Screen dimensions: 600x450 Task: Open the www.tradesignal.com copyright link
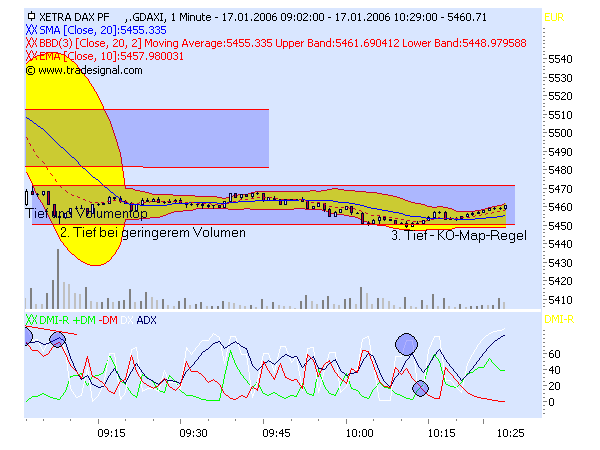point(90,70)
